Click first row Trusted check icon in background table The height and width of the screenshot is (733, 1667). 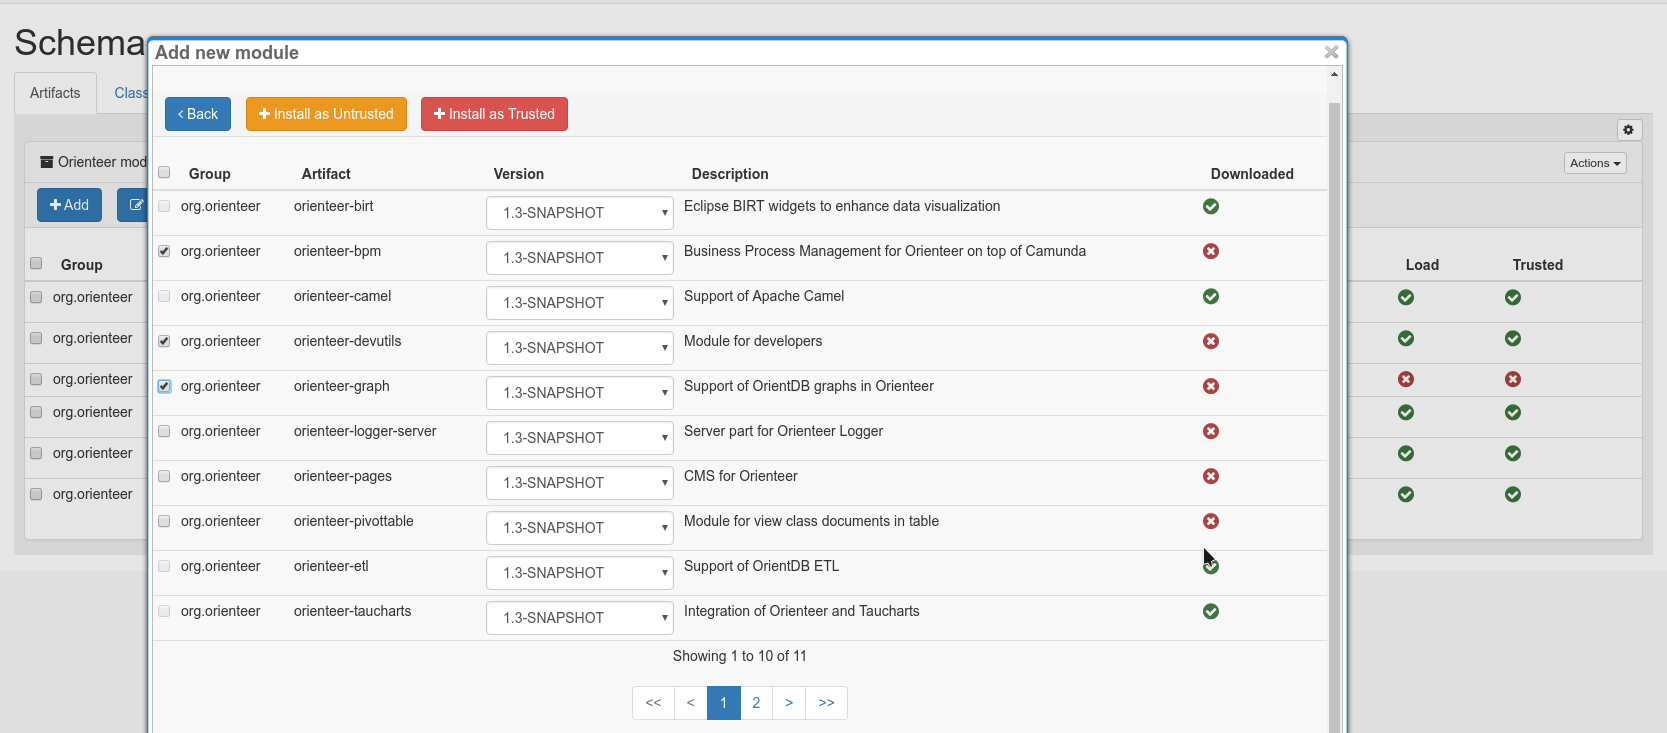(x=1513, y=297)
